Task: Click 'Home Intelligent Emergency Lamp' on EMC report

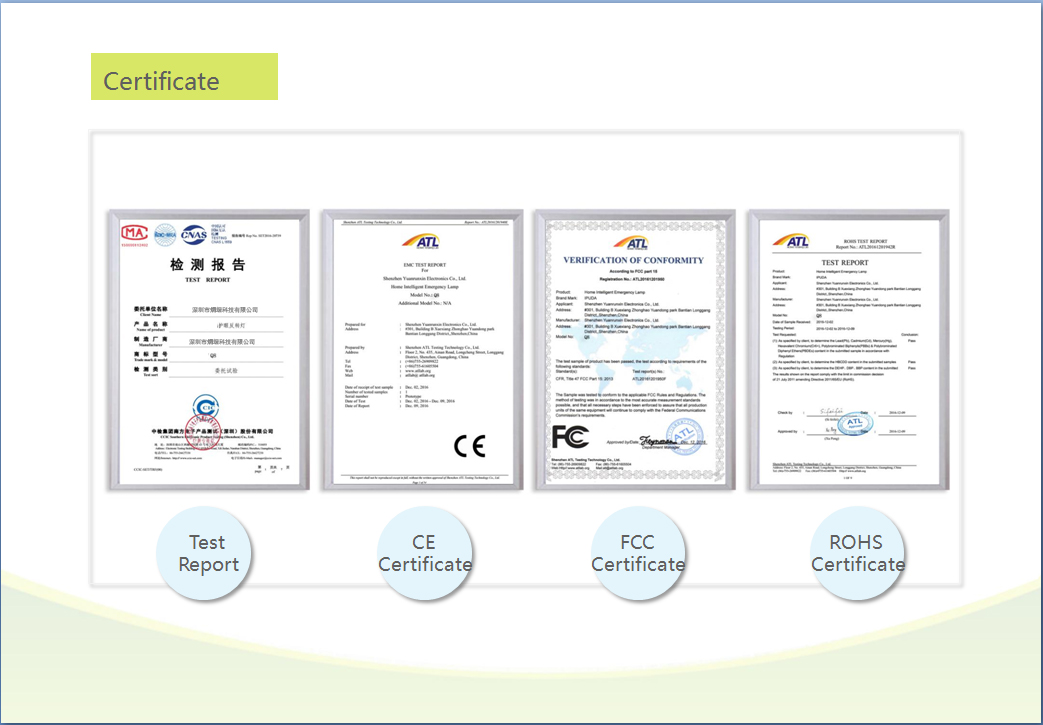Action: [424, 286]
